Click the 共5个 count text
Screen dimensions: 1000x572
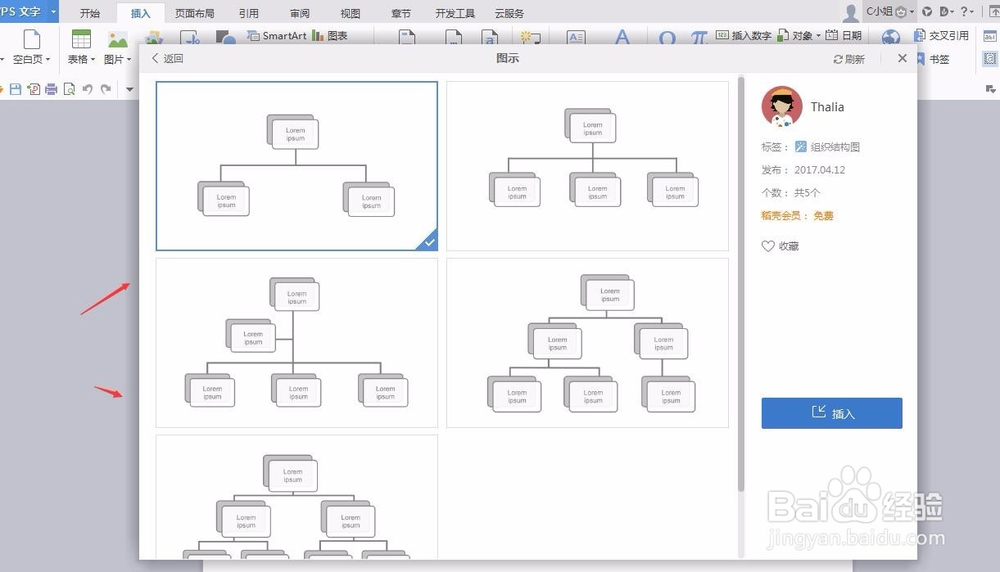click(807, 193)
